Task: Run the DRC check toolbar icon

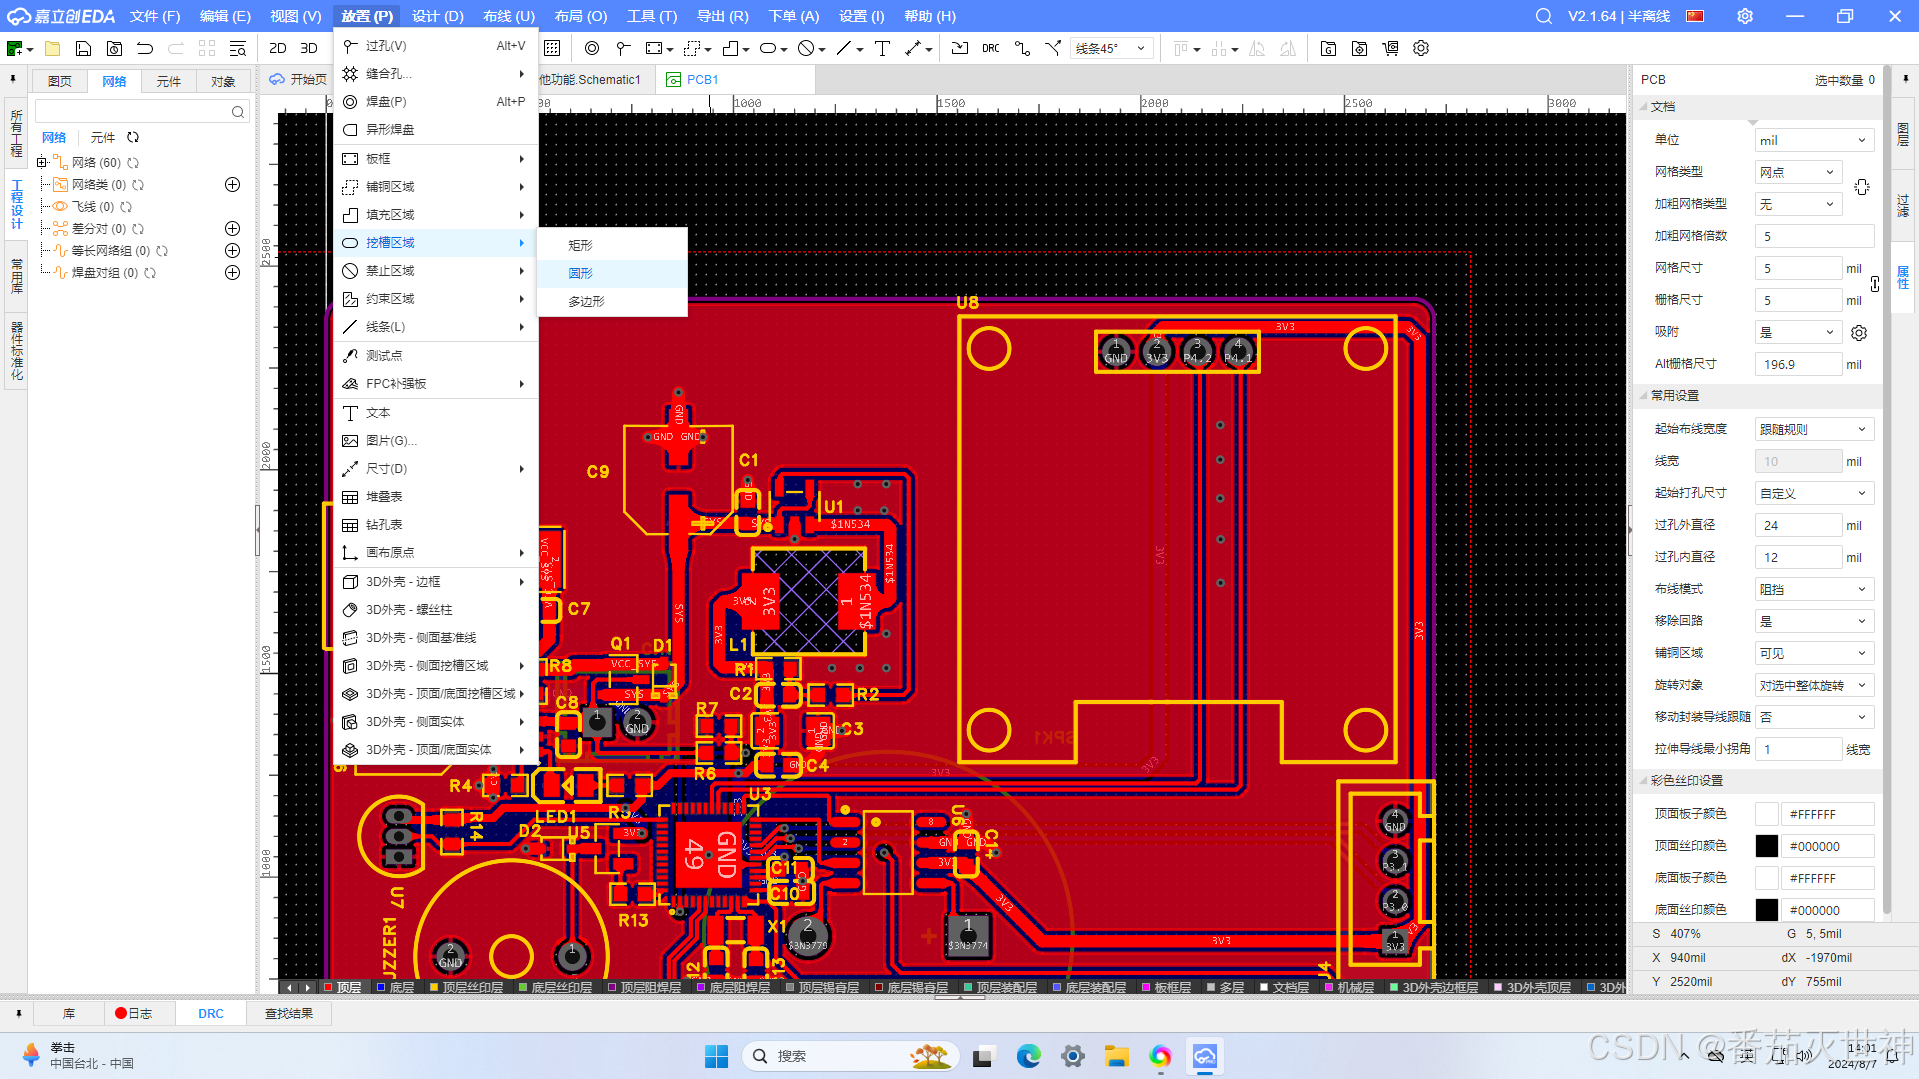Action: click(991, 48)
